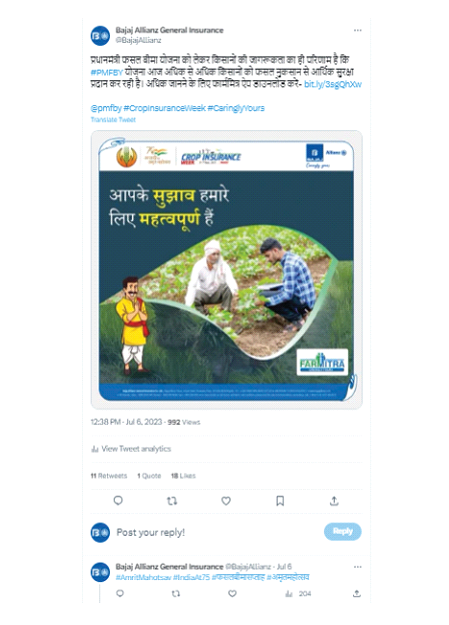This screenshot has height=625, width=449.
Task: Open the three-dot menu on main tweet
Action: 358,30
